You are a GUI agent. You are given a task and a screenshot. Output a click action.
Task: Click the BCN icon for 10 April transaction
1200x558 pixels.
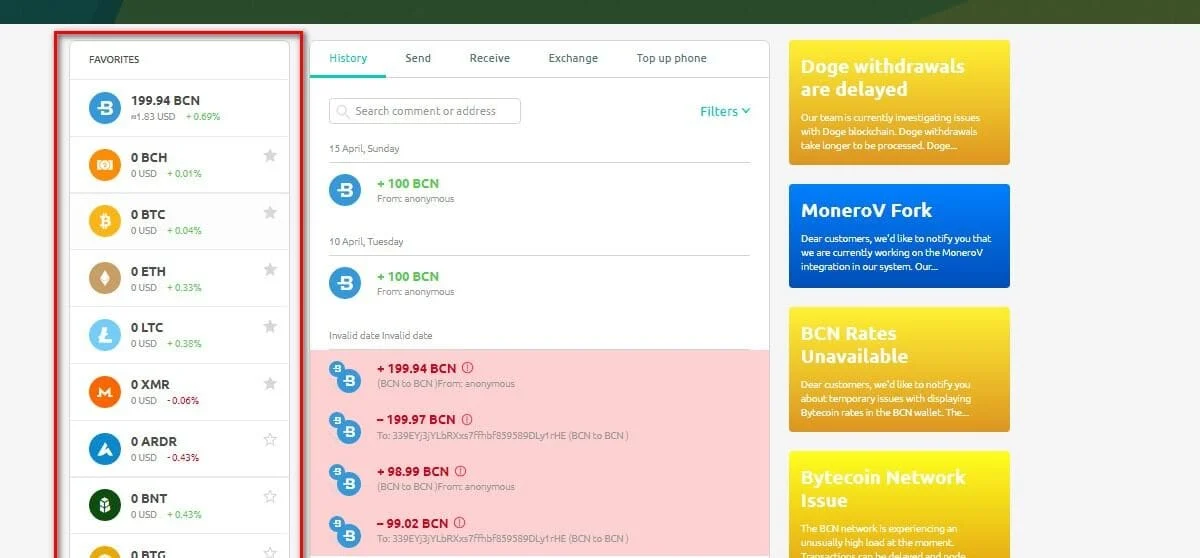[x=345, y=283]
